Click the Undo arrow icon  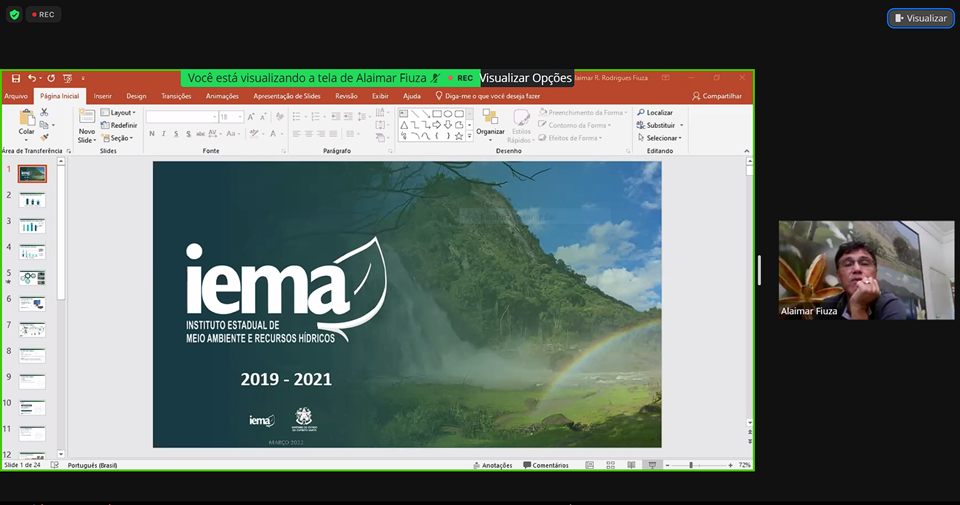(32, 78)
